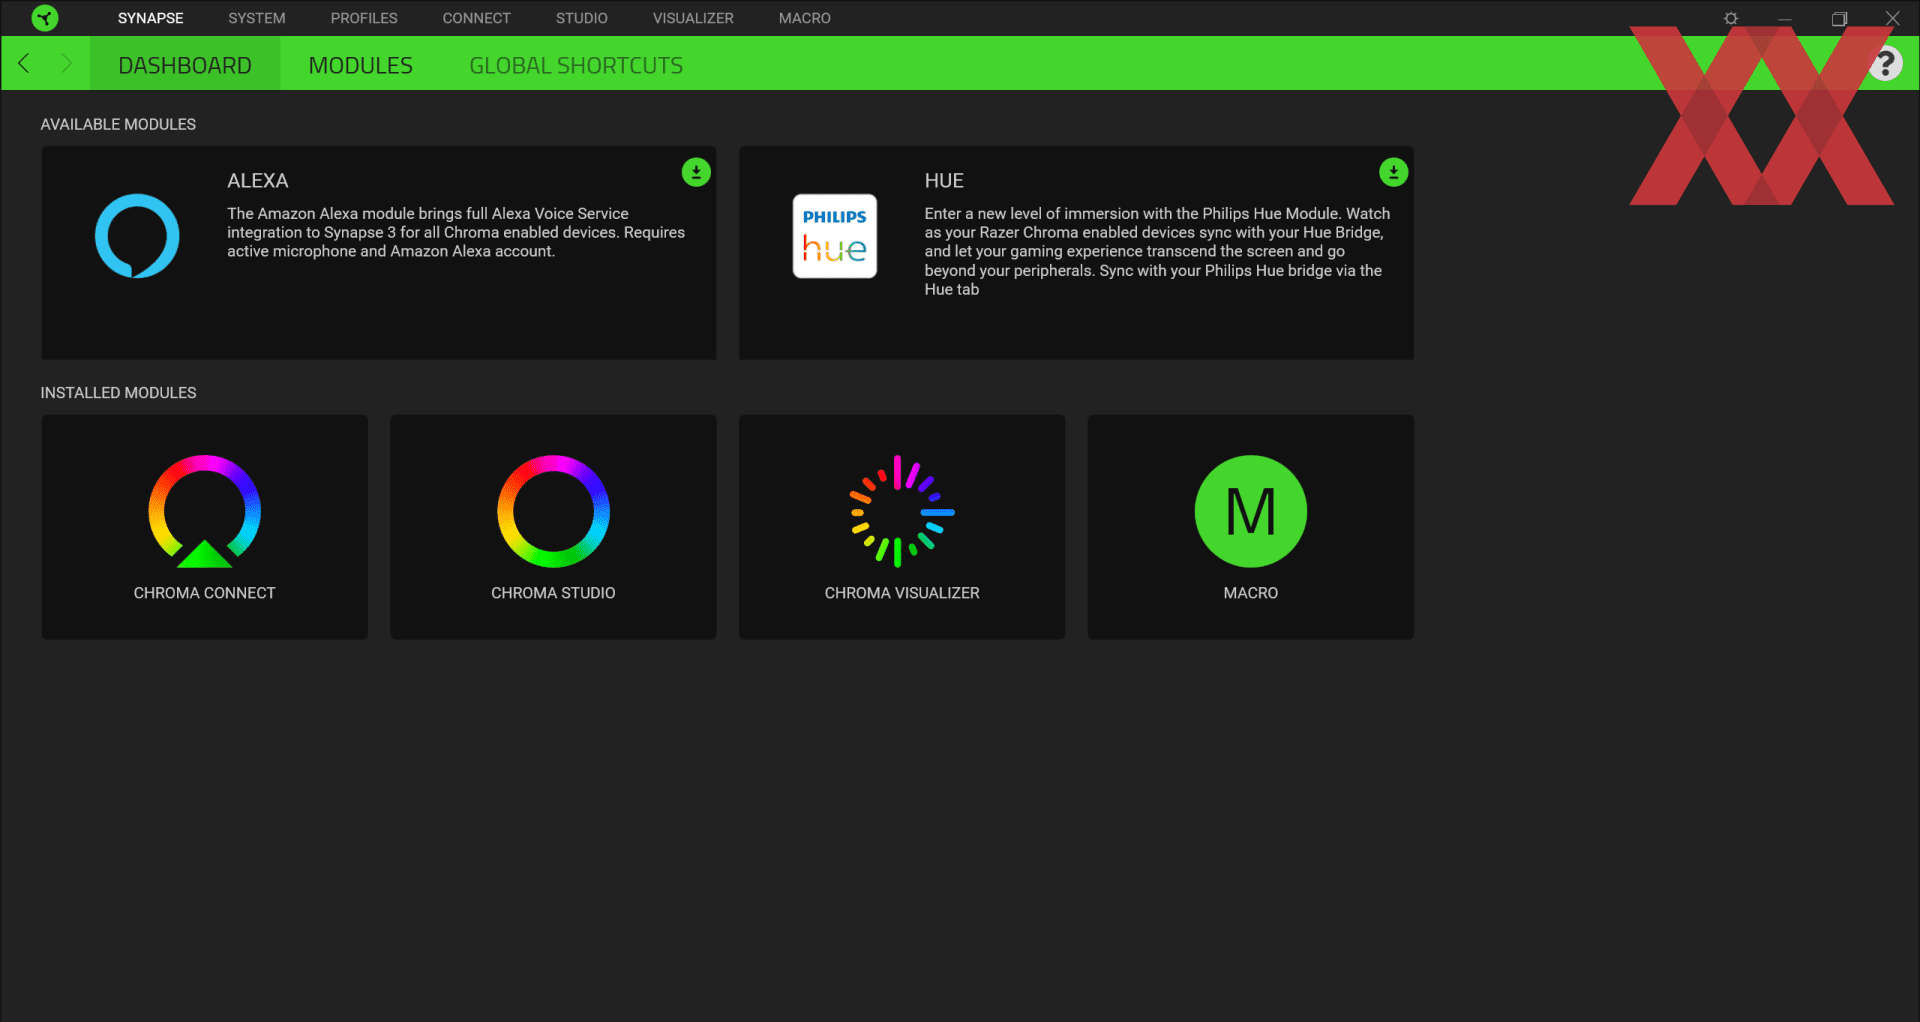The image size is (1920, 1022).
Task: Click the Chroma Studio ring icon
Action: click(x=553, y=511)
